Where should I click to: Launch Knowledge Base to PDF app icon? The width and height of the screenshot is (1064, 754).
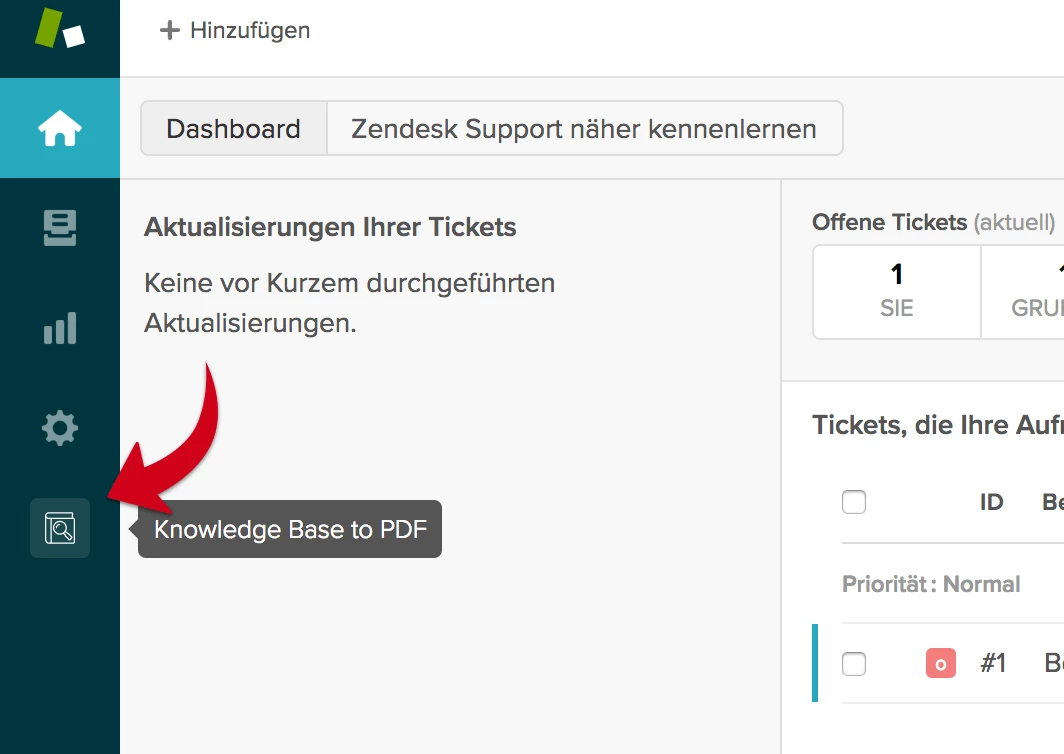coord(60,528)
